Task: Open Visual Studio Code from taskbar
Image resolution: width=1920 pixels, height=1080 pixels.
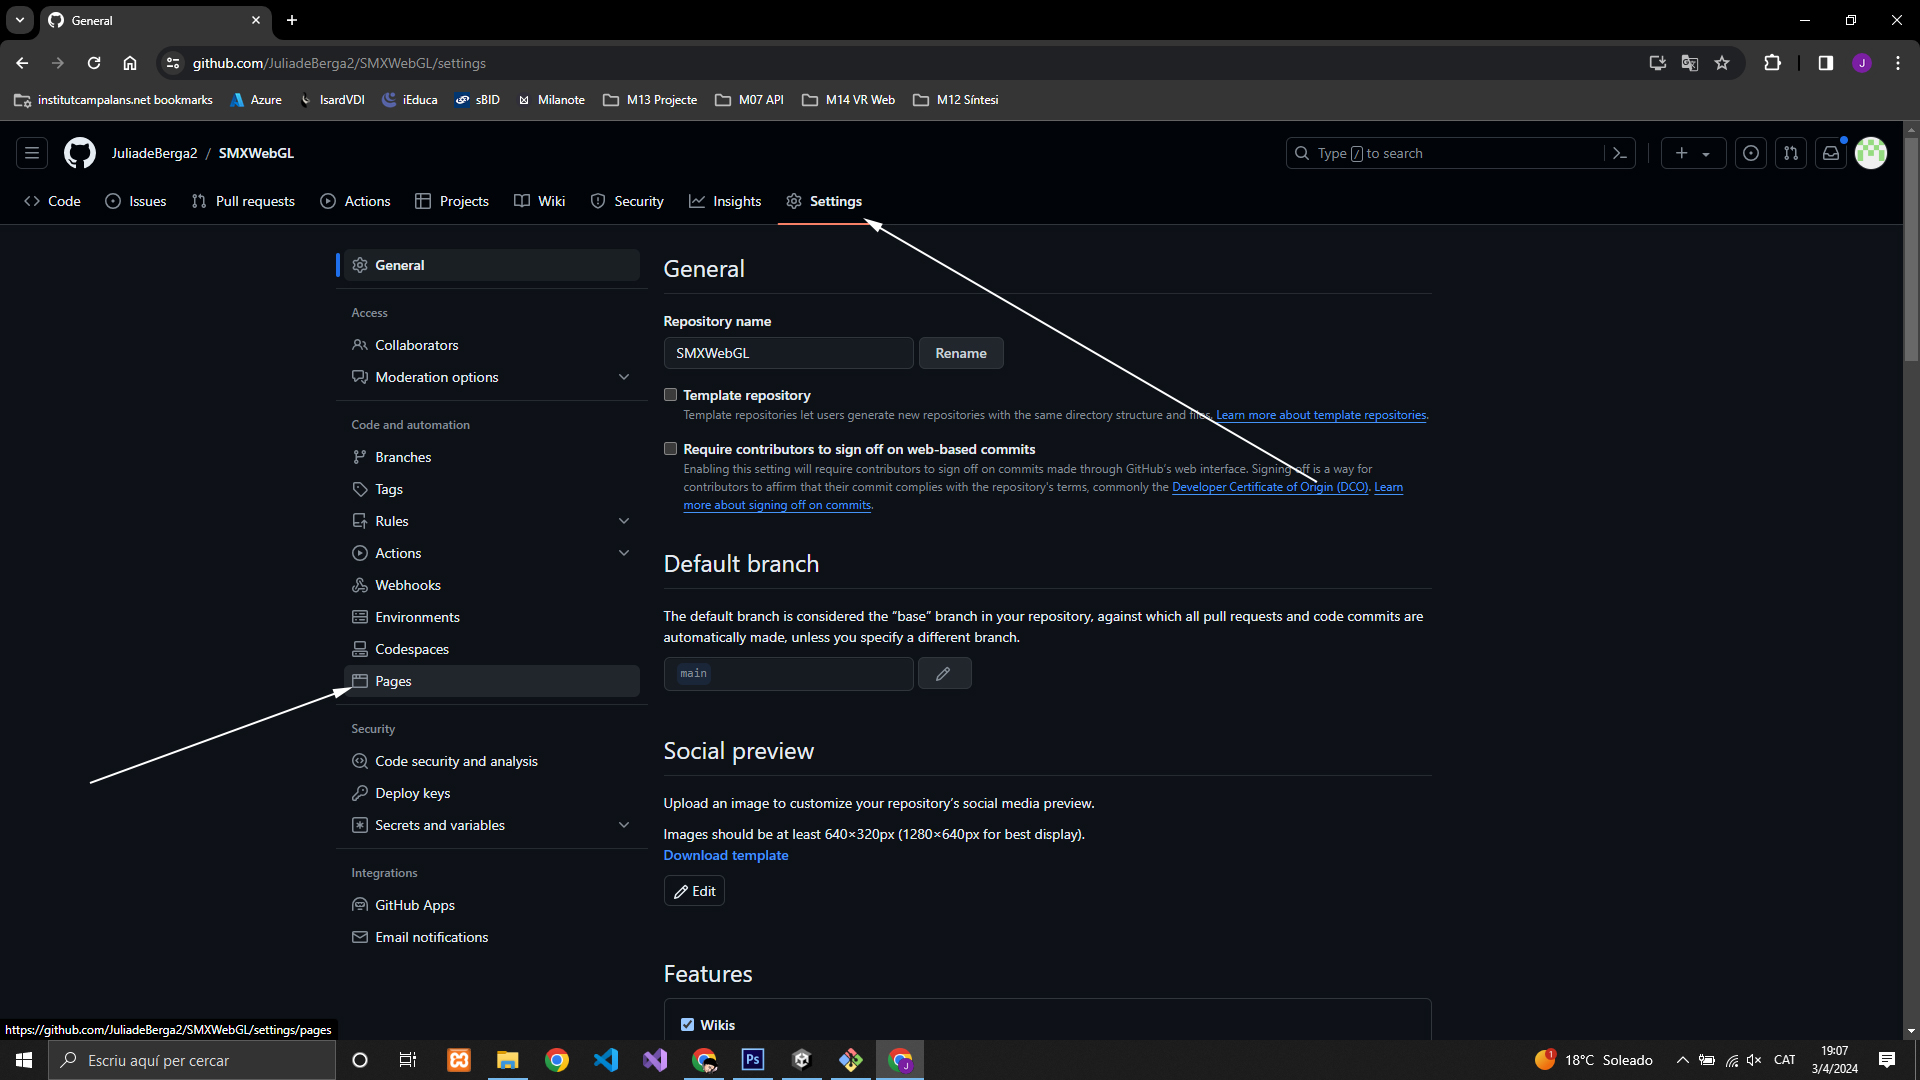Action: (605, 1060)
